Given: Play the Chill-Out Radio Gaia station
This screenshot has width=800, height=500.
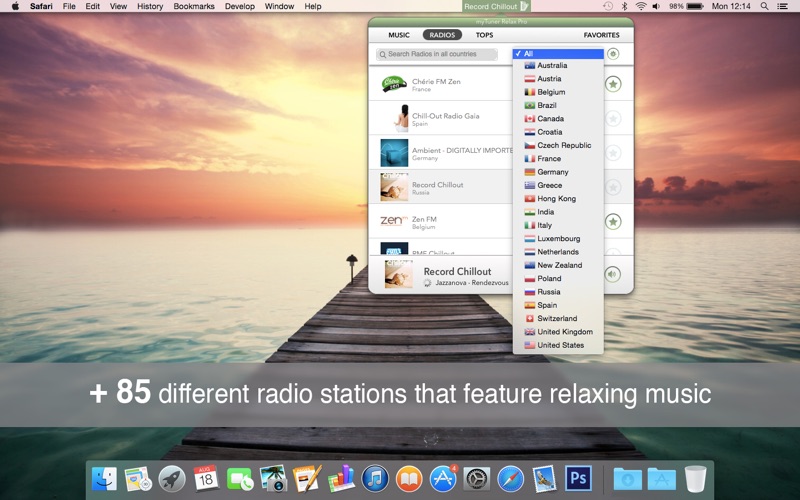Looking at the screenshot, I should [441, 118].
